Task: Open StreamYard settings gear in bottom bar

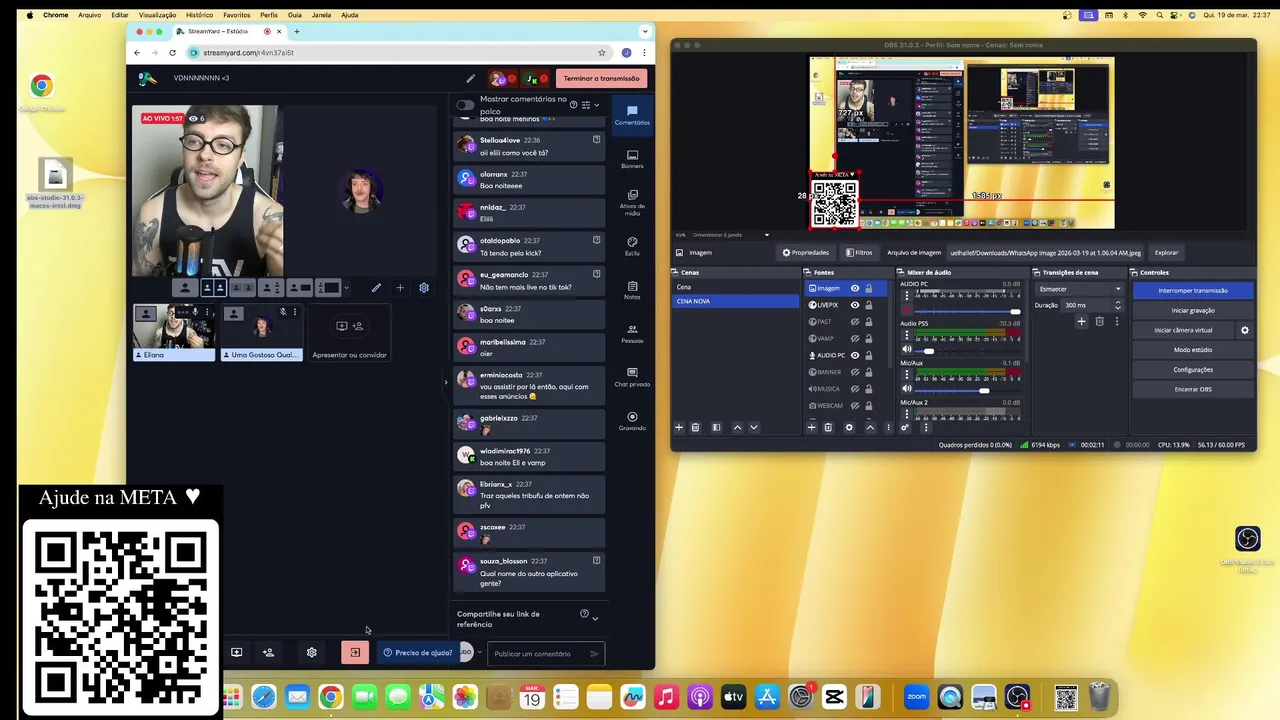Action: point(312,653)
